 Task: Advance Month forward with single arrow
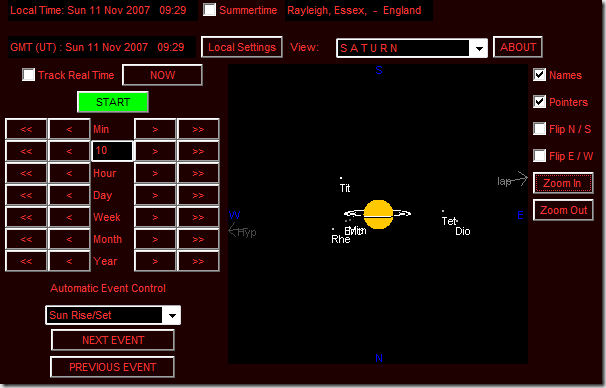click(155, 239)
